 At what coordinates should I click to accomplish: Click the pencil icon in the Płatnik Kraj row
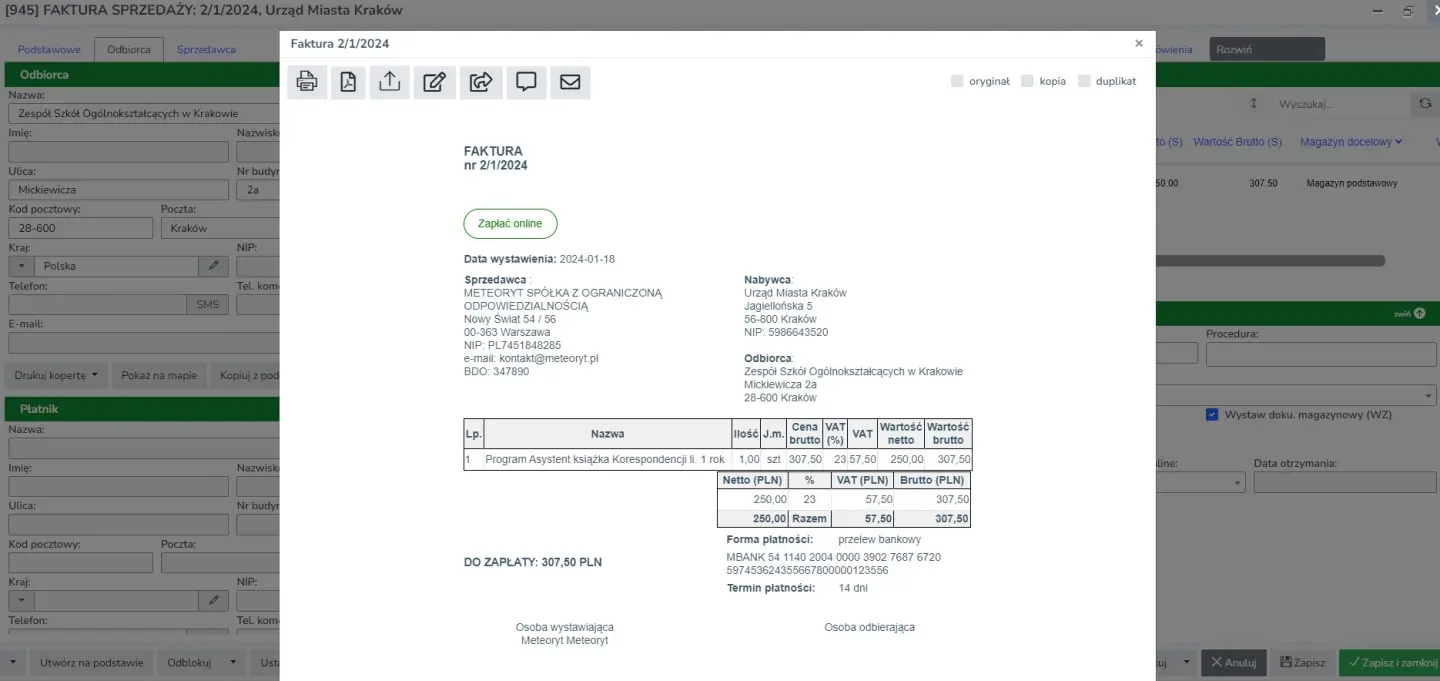click(213, 601)
